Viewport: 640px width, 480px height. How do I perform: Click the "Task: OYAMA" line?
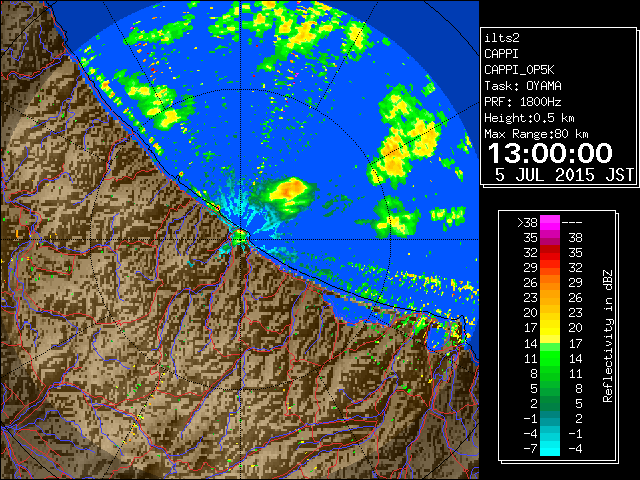click(x=523, y=86)
